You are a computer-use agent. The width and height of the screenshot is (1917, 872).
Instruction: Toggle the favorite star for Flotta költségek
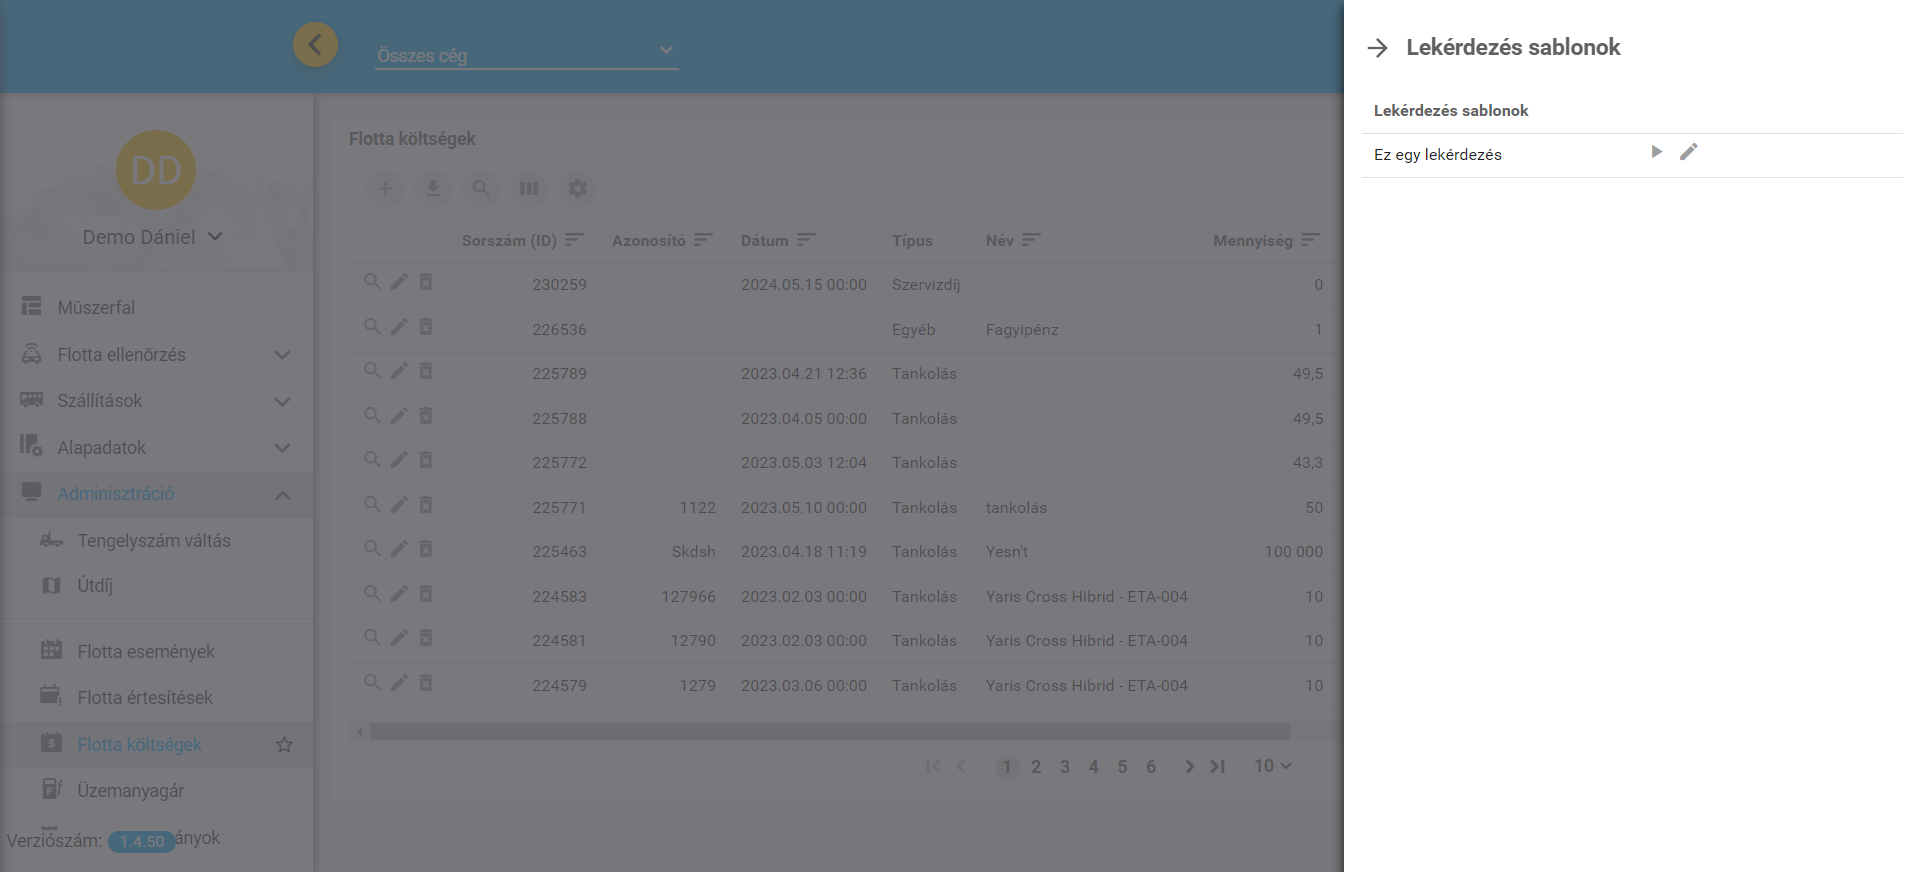(284, 745)
